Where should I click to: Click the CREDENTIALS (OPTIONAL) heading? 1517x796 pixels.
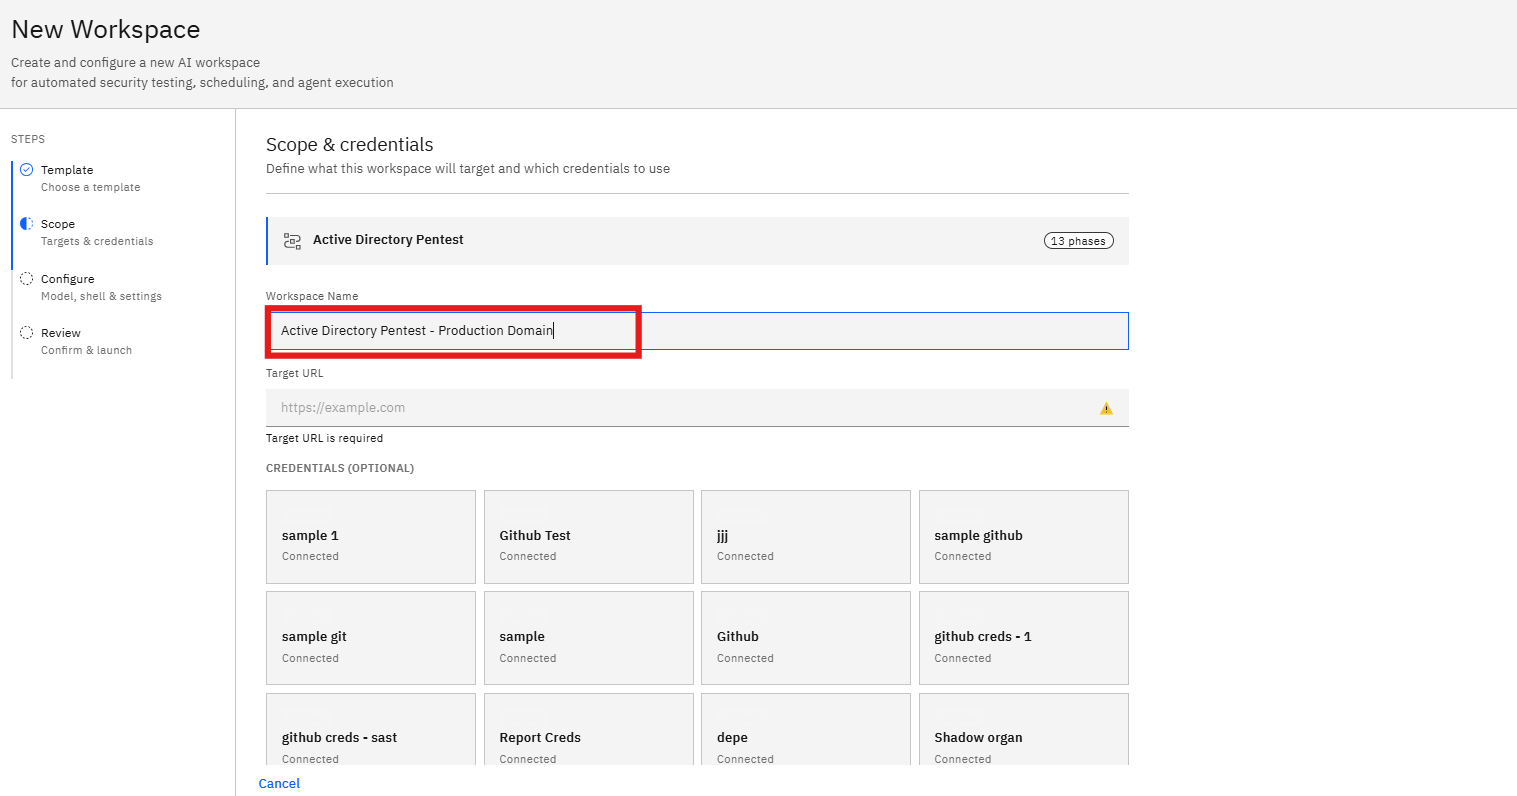coord(340,468)
